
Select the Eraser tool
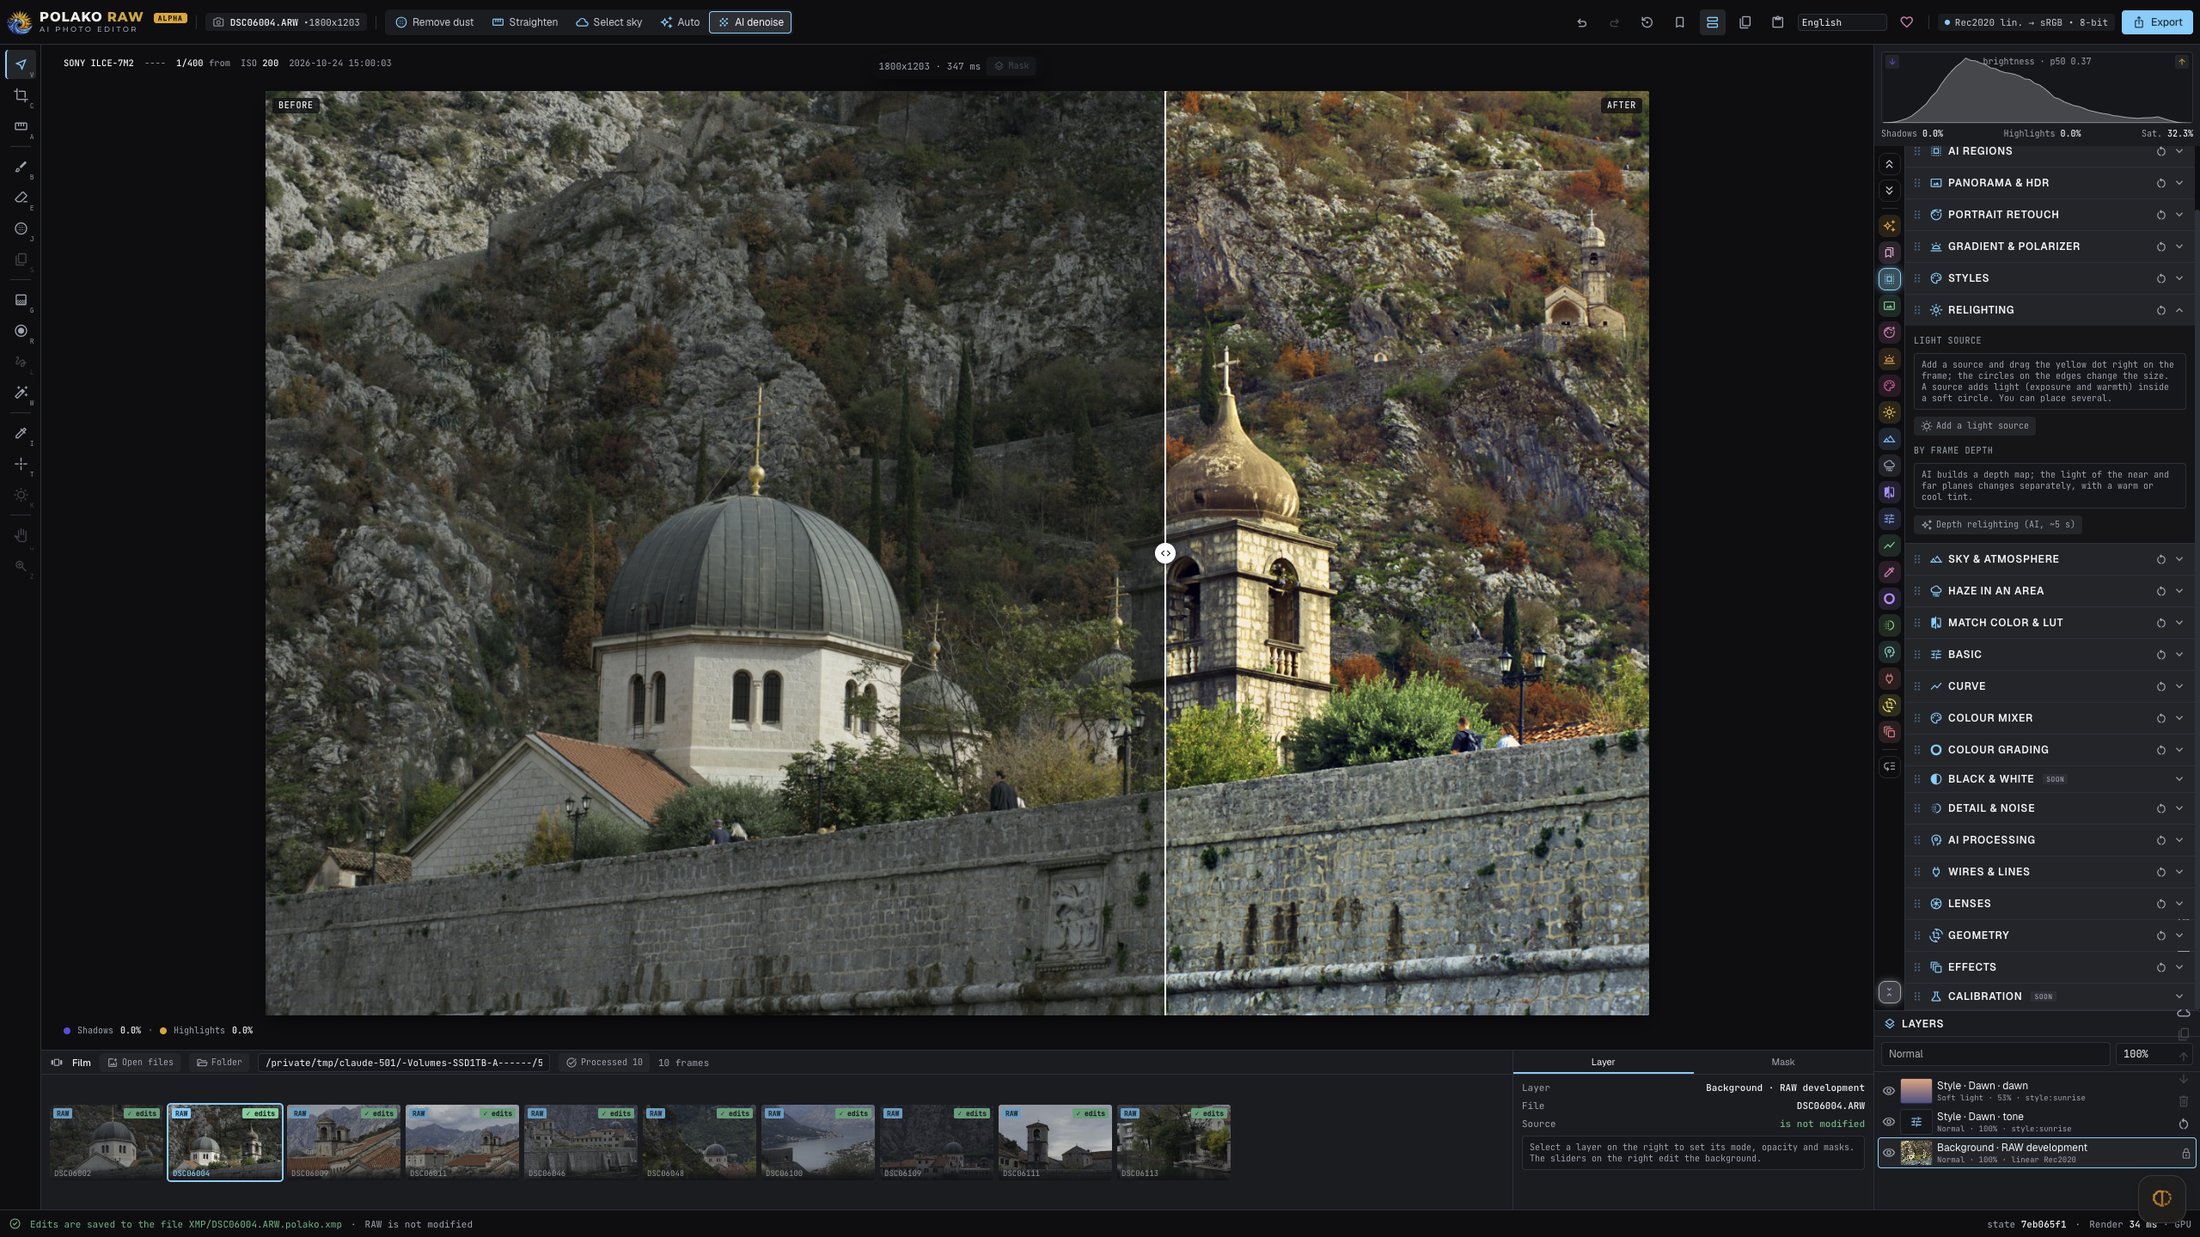coord(21,198)
